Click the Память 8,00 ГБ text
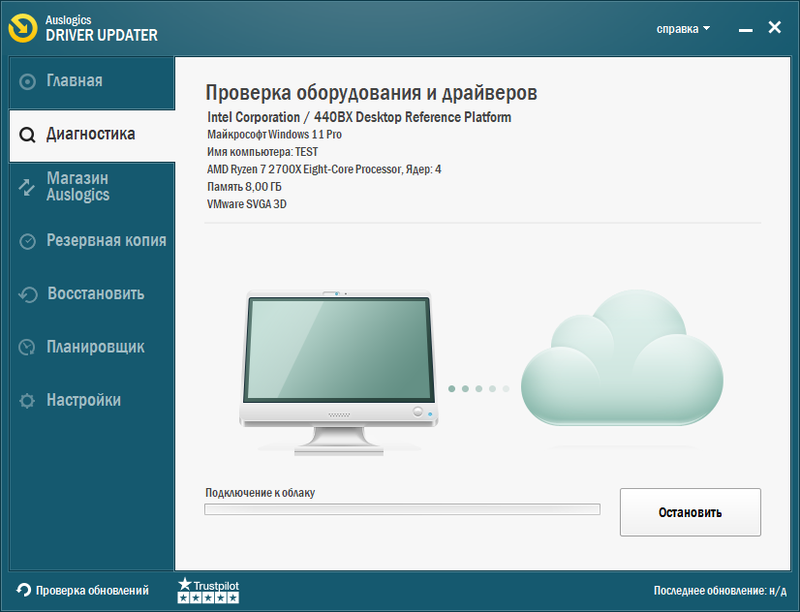 [244, 187]
